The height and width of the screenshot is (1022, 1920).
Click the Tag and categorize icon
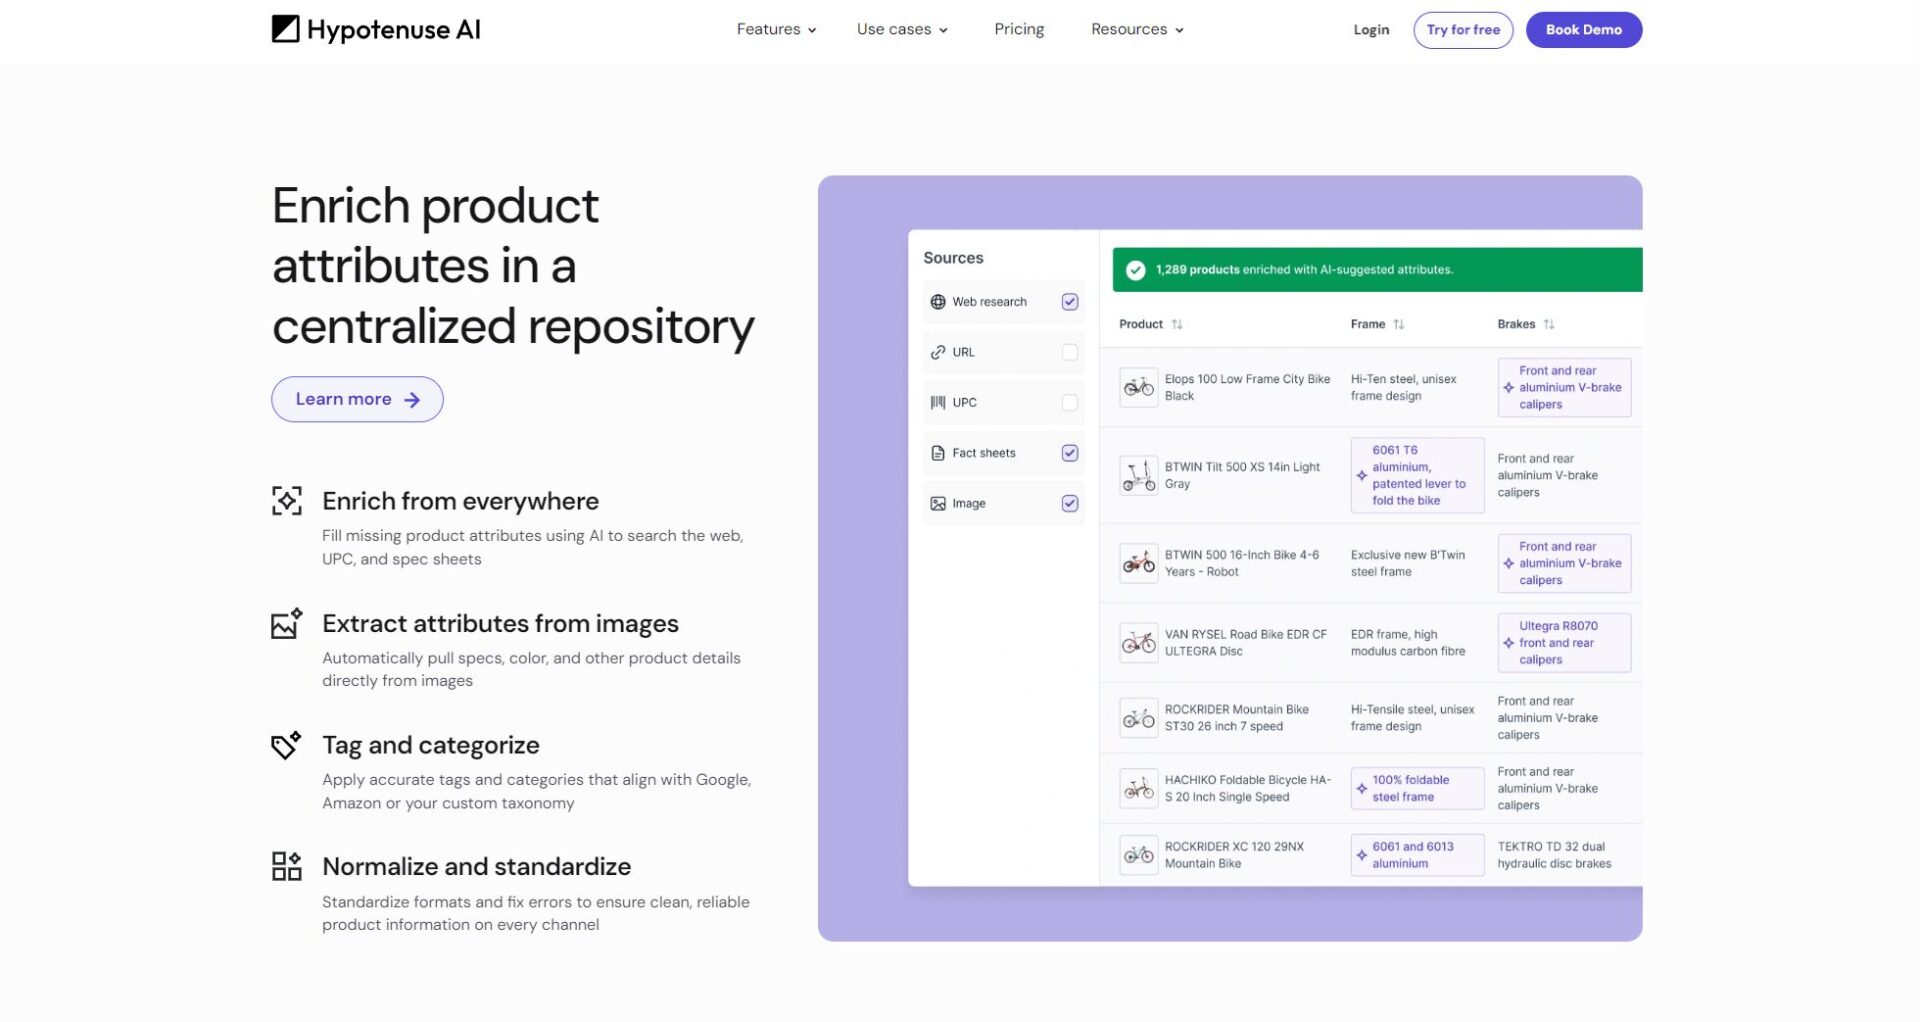(x=287, y=745)
